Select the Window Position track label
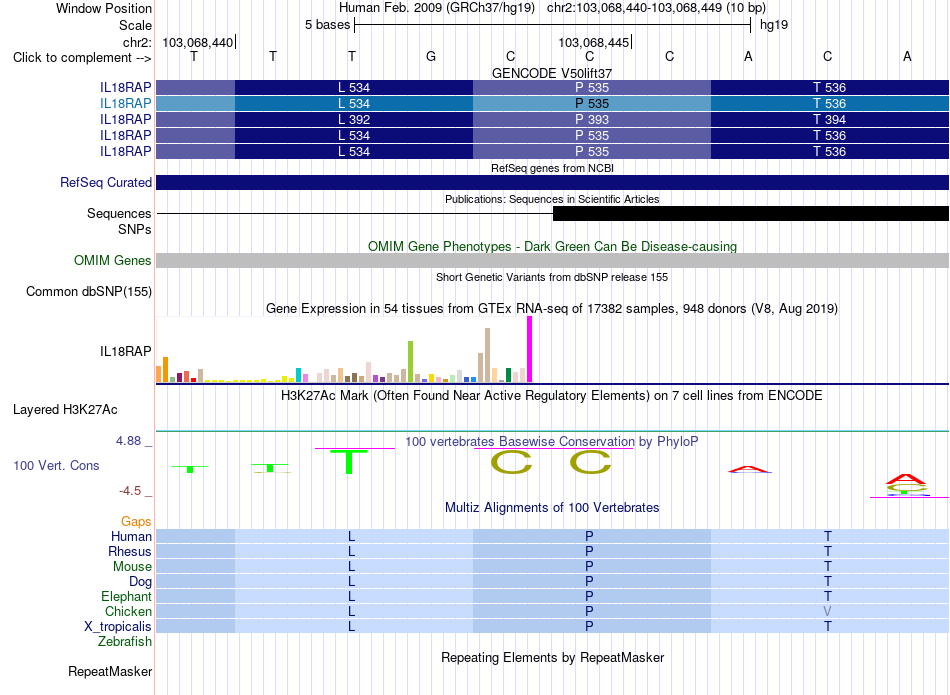The height and width of the screenshot is (695, 950). point(104,8)
